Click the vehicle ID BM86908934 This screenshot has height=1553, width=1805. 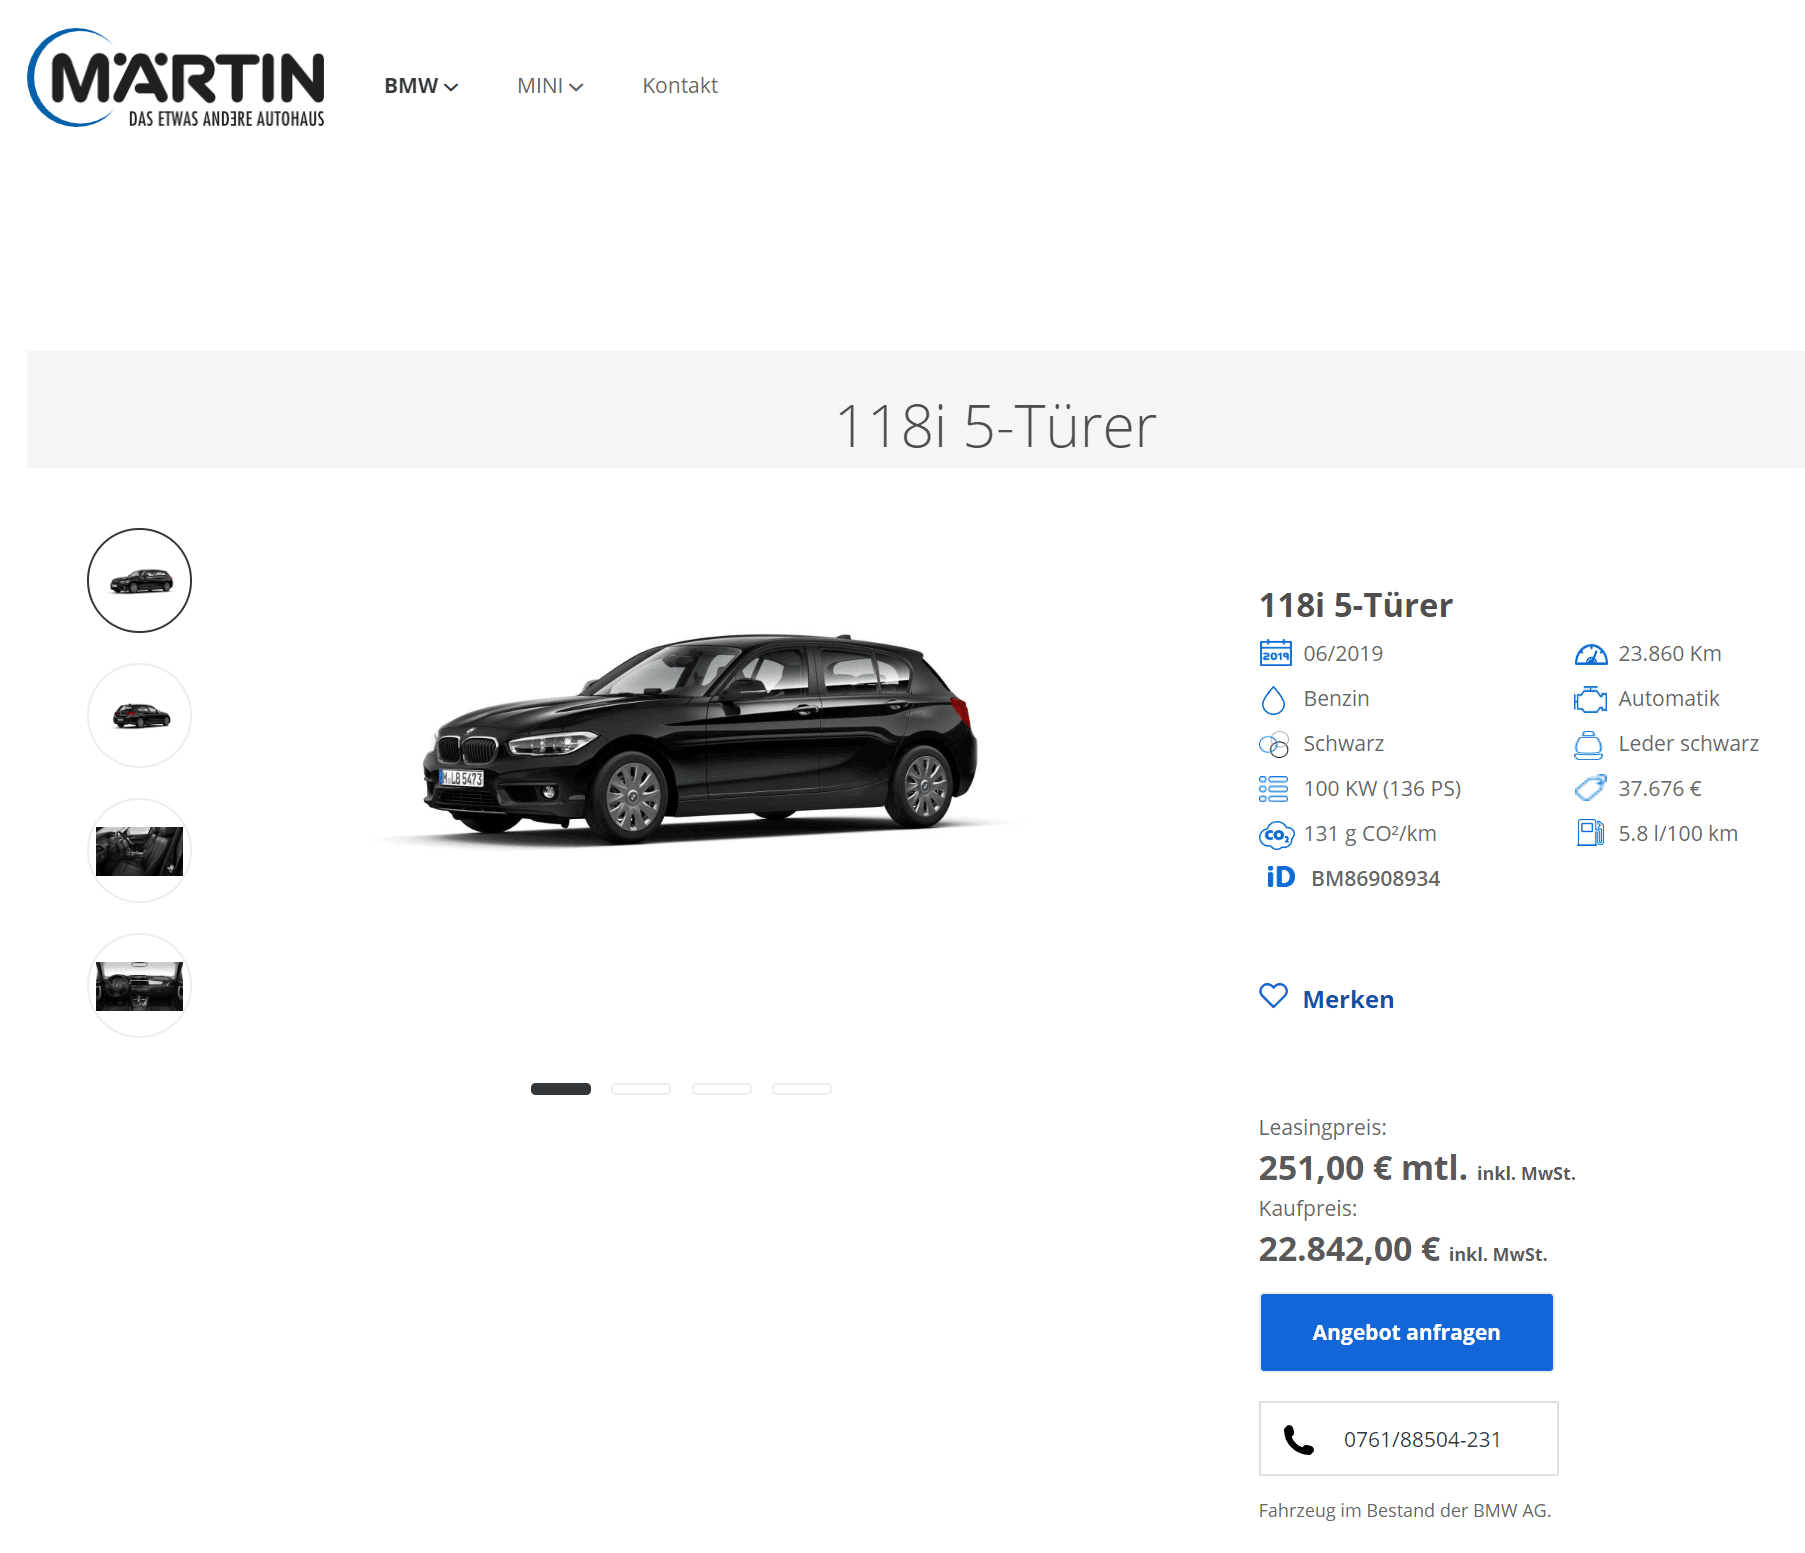(1375, 878)
